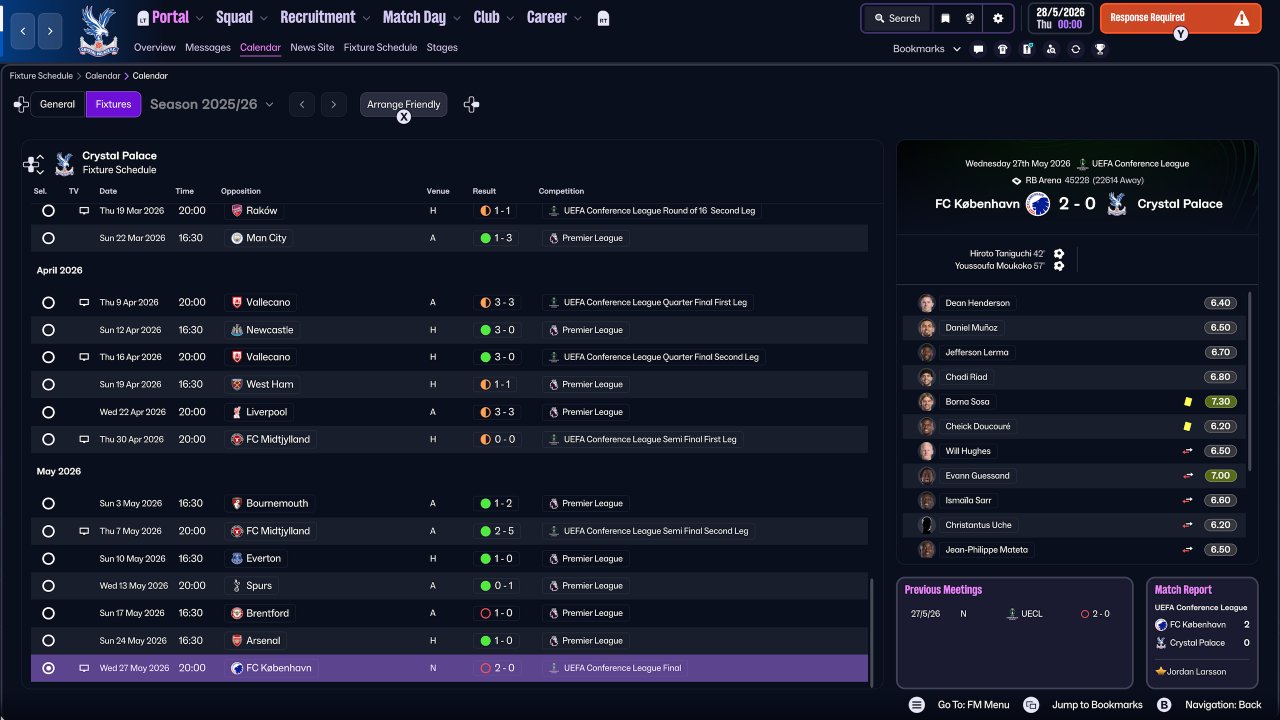
Task: Click the shirt icon in bookmarks bar
Action: [1003, 49]
